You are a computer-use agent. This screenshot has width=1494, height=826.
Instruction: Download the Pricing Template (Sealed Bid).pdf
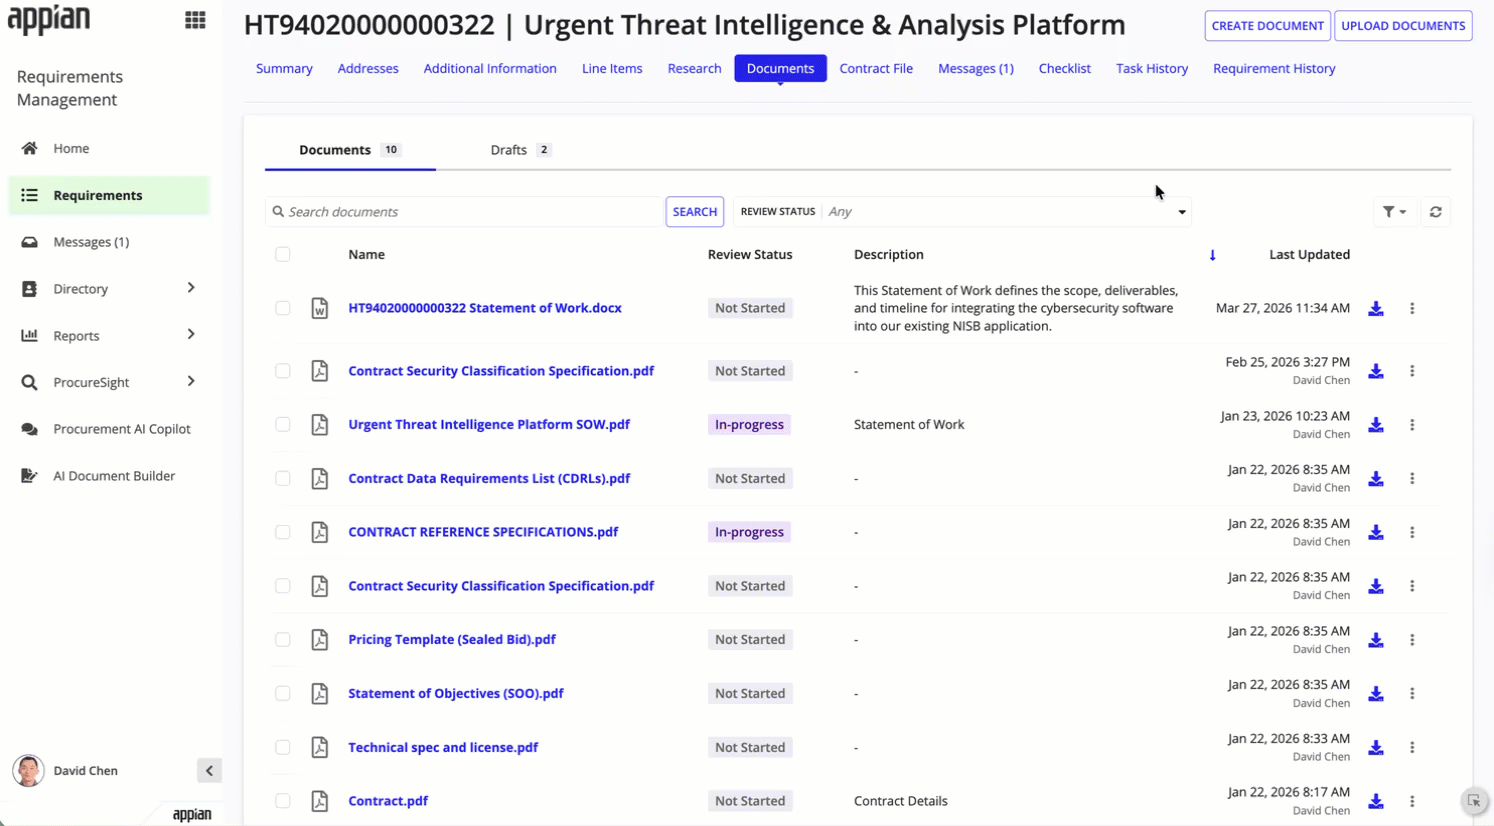(1376, 640)
